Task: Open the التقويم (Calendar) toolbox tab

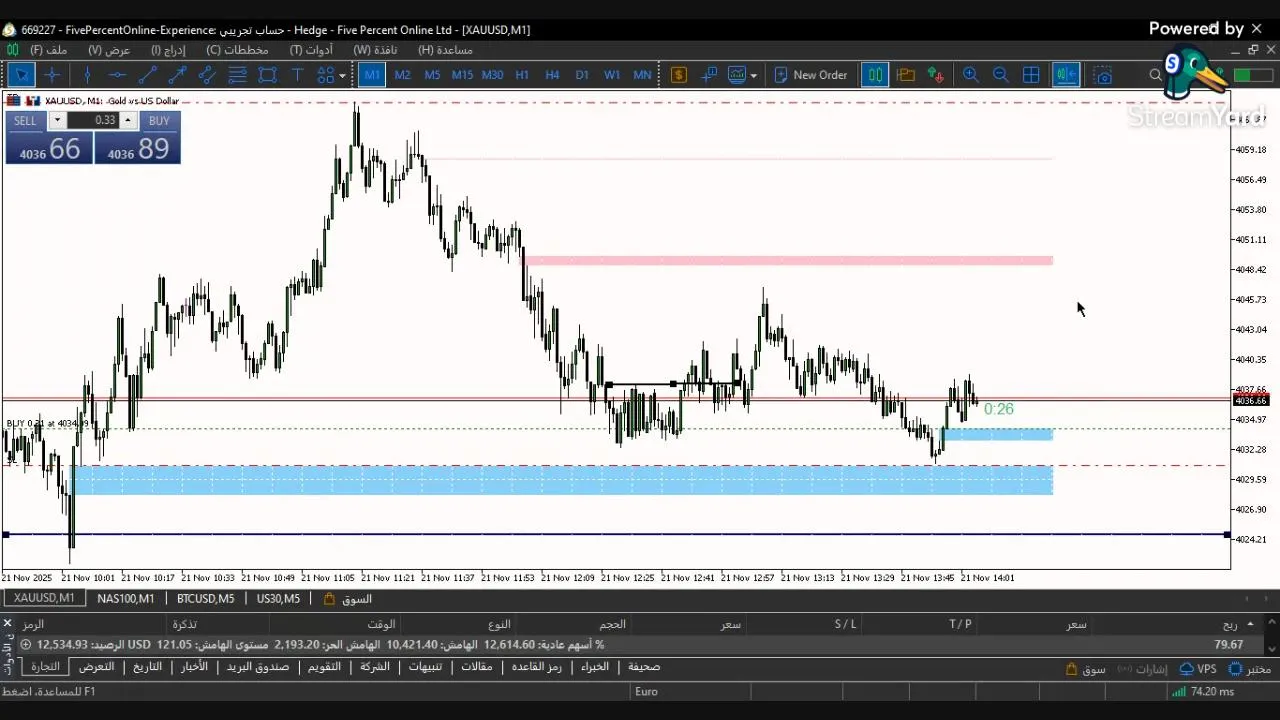Action: (324, 666)
